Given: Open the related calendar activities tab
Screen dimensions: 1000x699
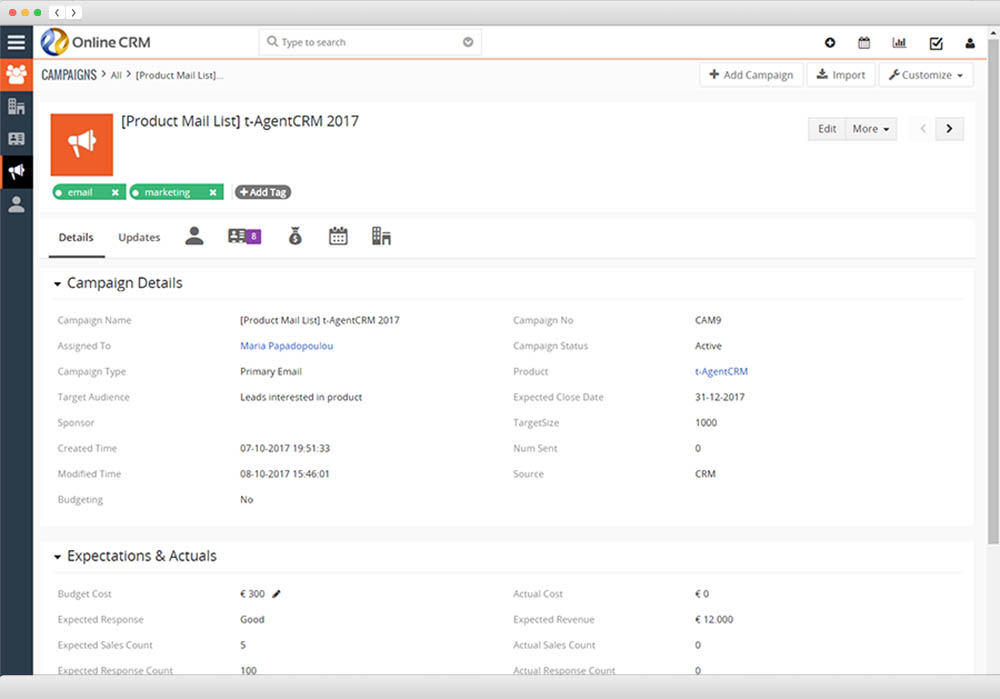Looking at the screenshot, I should (338, 237).
